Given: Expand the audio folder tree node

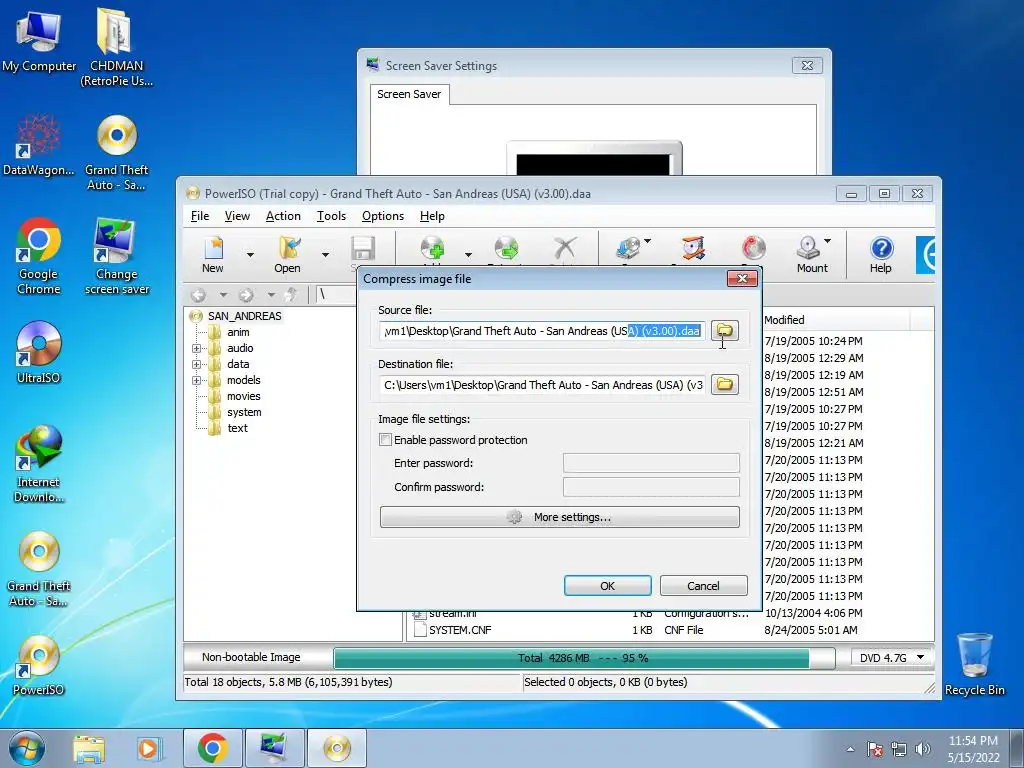Looking at the screenshot, I should (196, 348).
